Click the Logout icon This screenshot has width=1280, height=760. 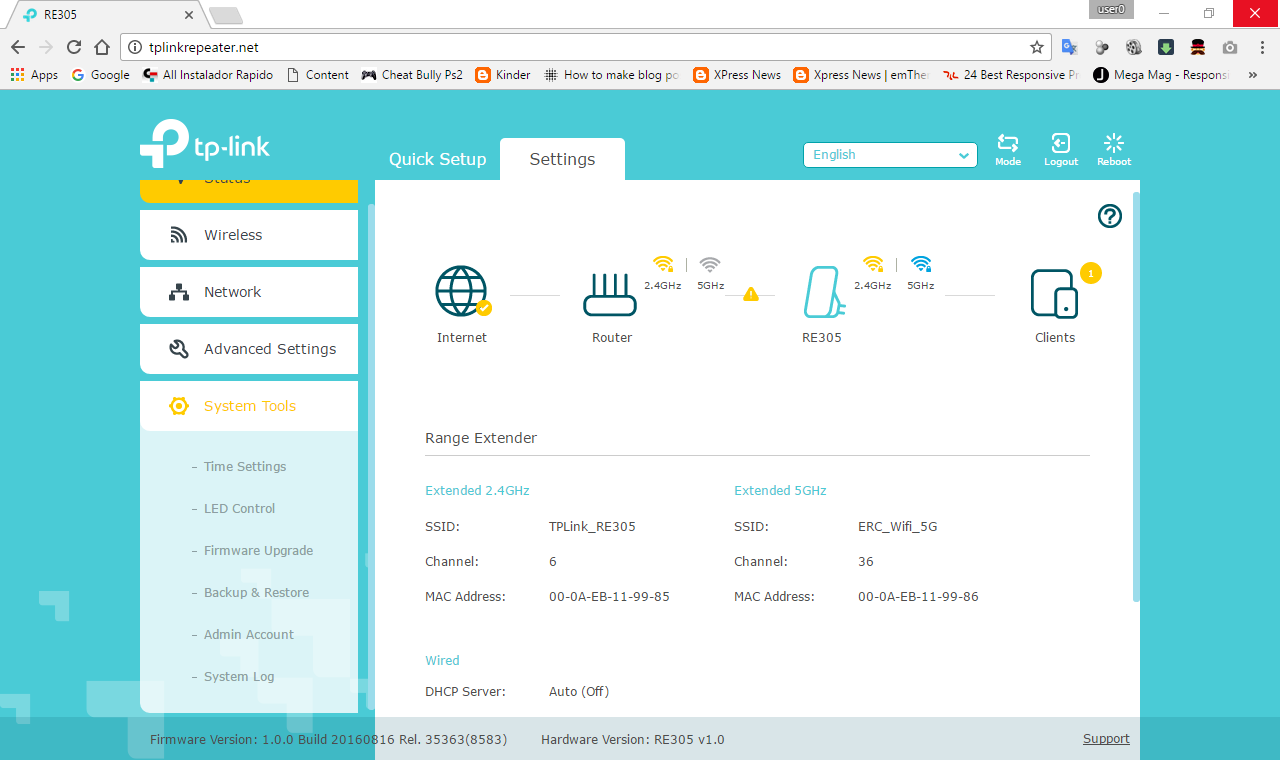1061,144
